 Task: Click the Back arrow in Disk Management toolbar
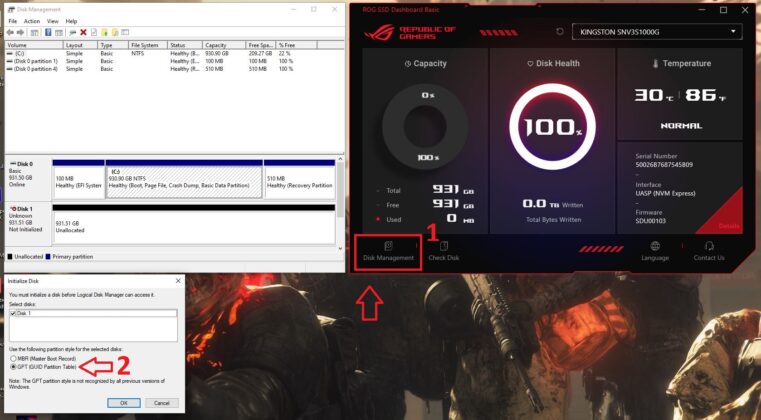pos(10,33)
